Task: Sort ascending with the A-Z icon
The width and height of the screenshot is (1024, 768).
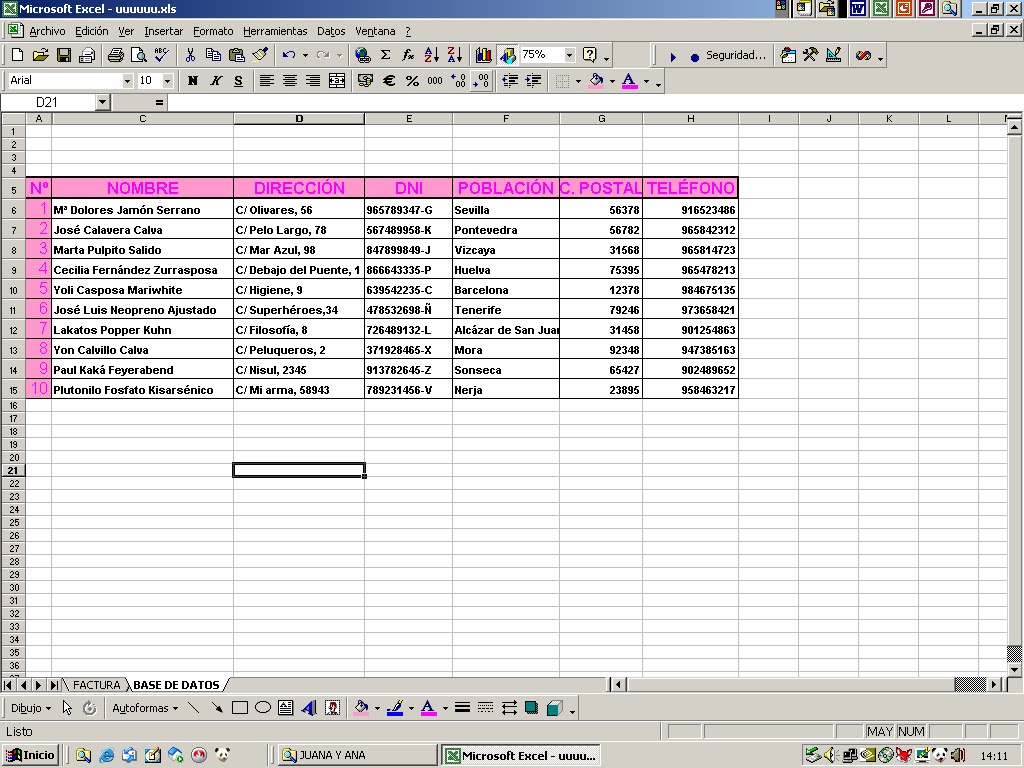Action: coord(430,54)
